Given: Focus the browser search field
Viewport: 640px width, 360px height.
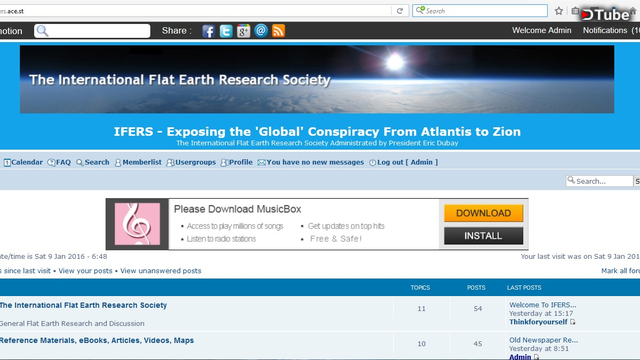Looking at the screenshot, I should [x=480, y=11].
